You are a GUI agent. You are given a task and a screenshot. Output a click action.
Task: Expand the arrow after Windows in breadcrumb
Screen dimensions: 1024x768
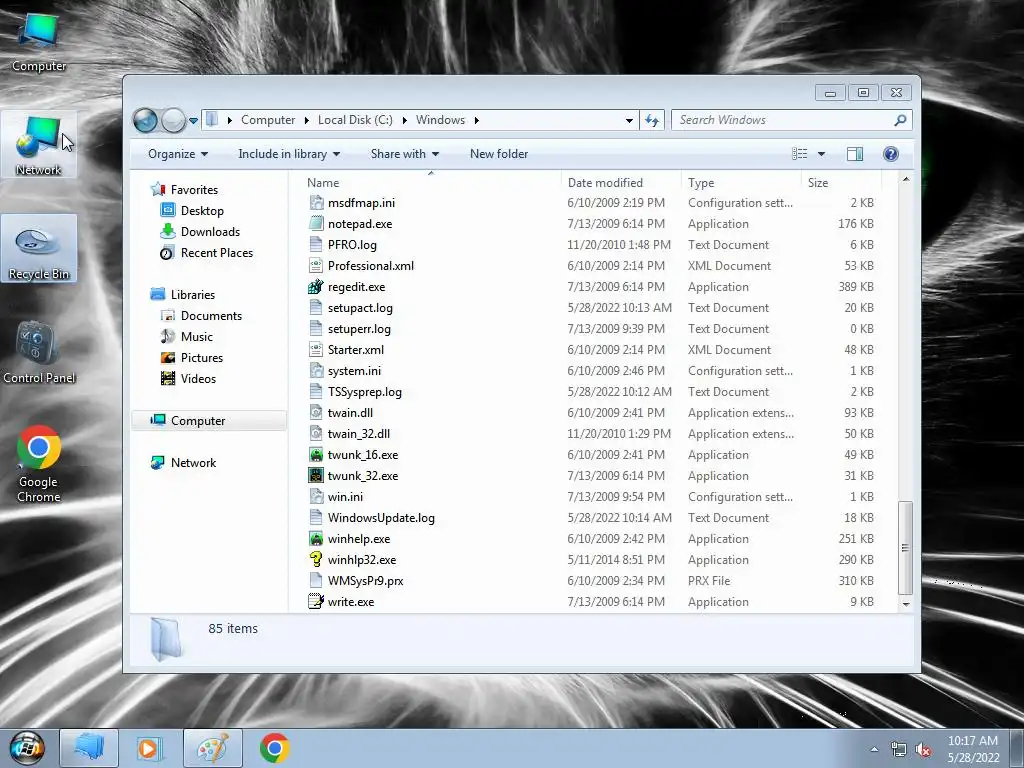click(477, 120)
